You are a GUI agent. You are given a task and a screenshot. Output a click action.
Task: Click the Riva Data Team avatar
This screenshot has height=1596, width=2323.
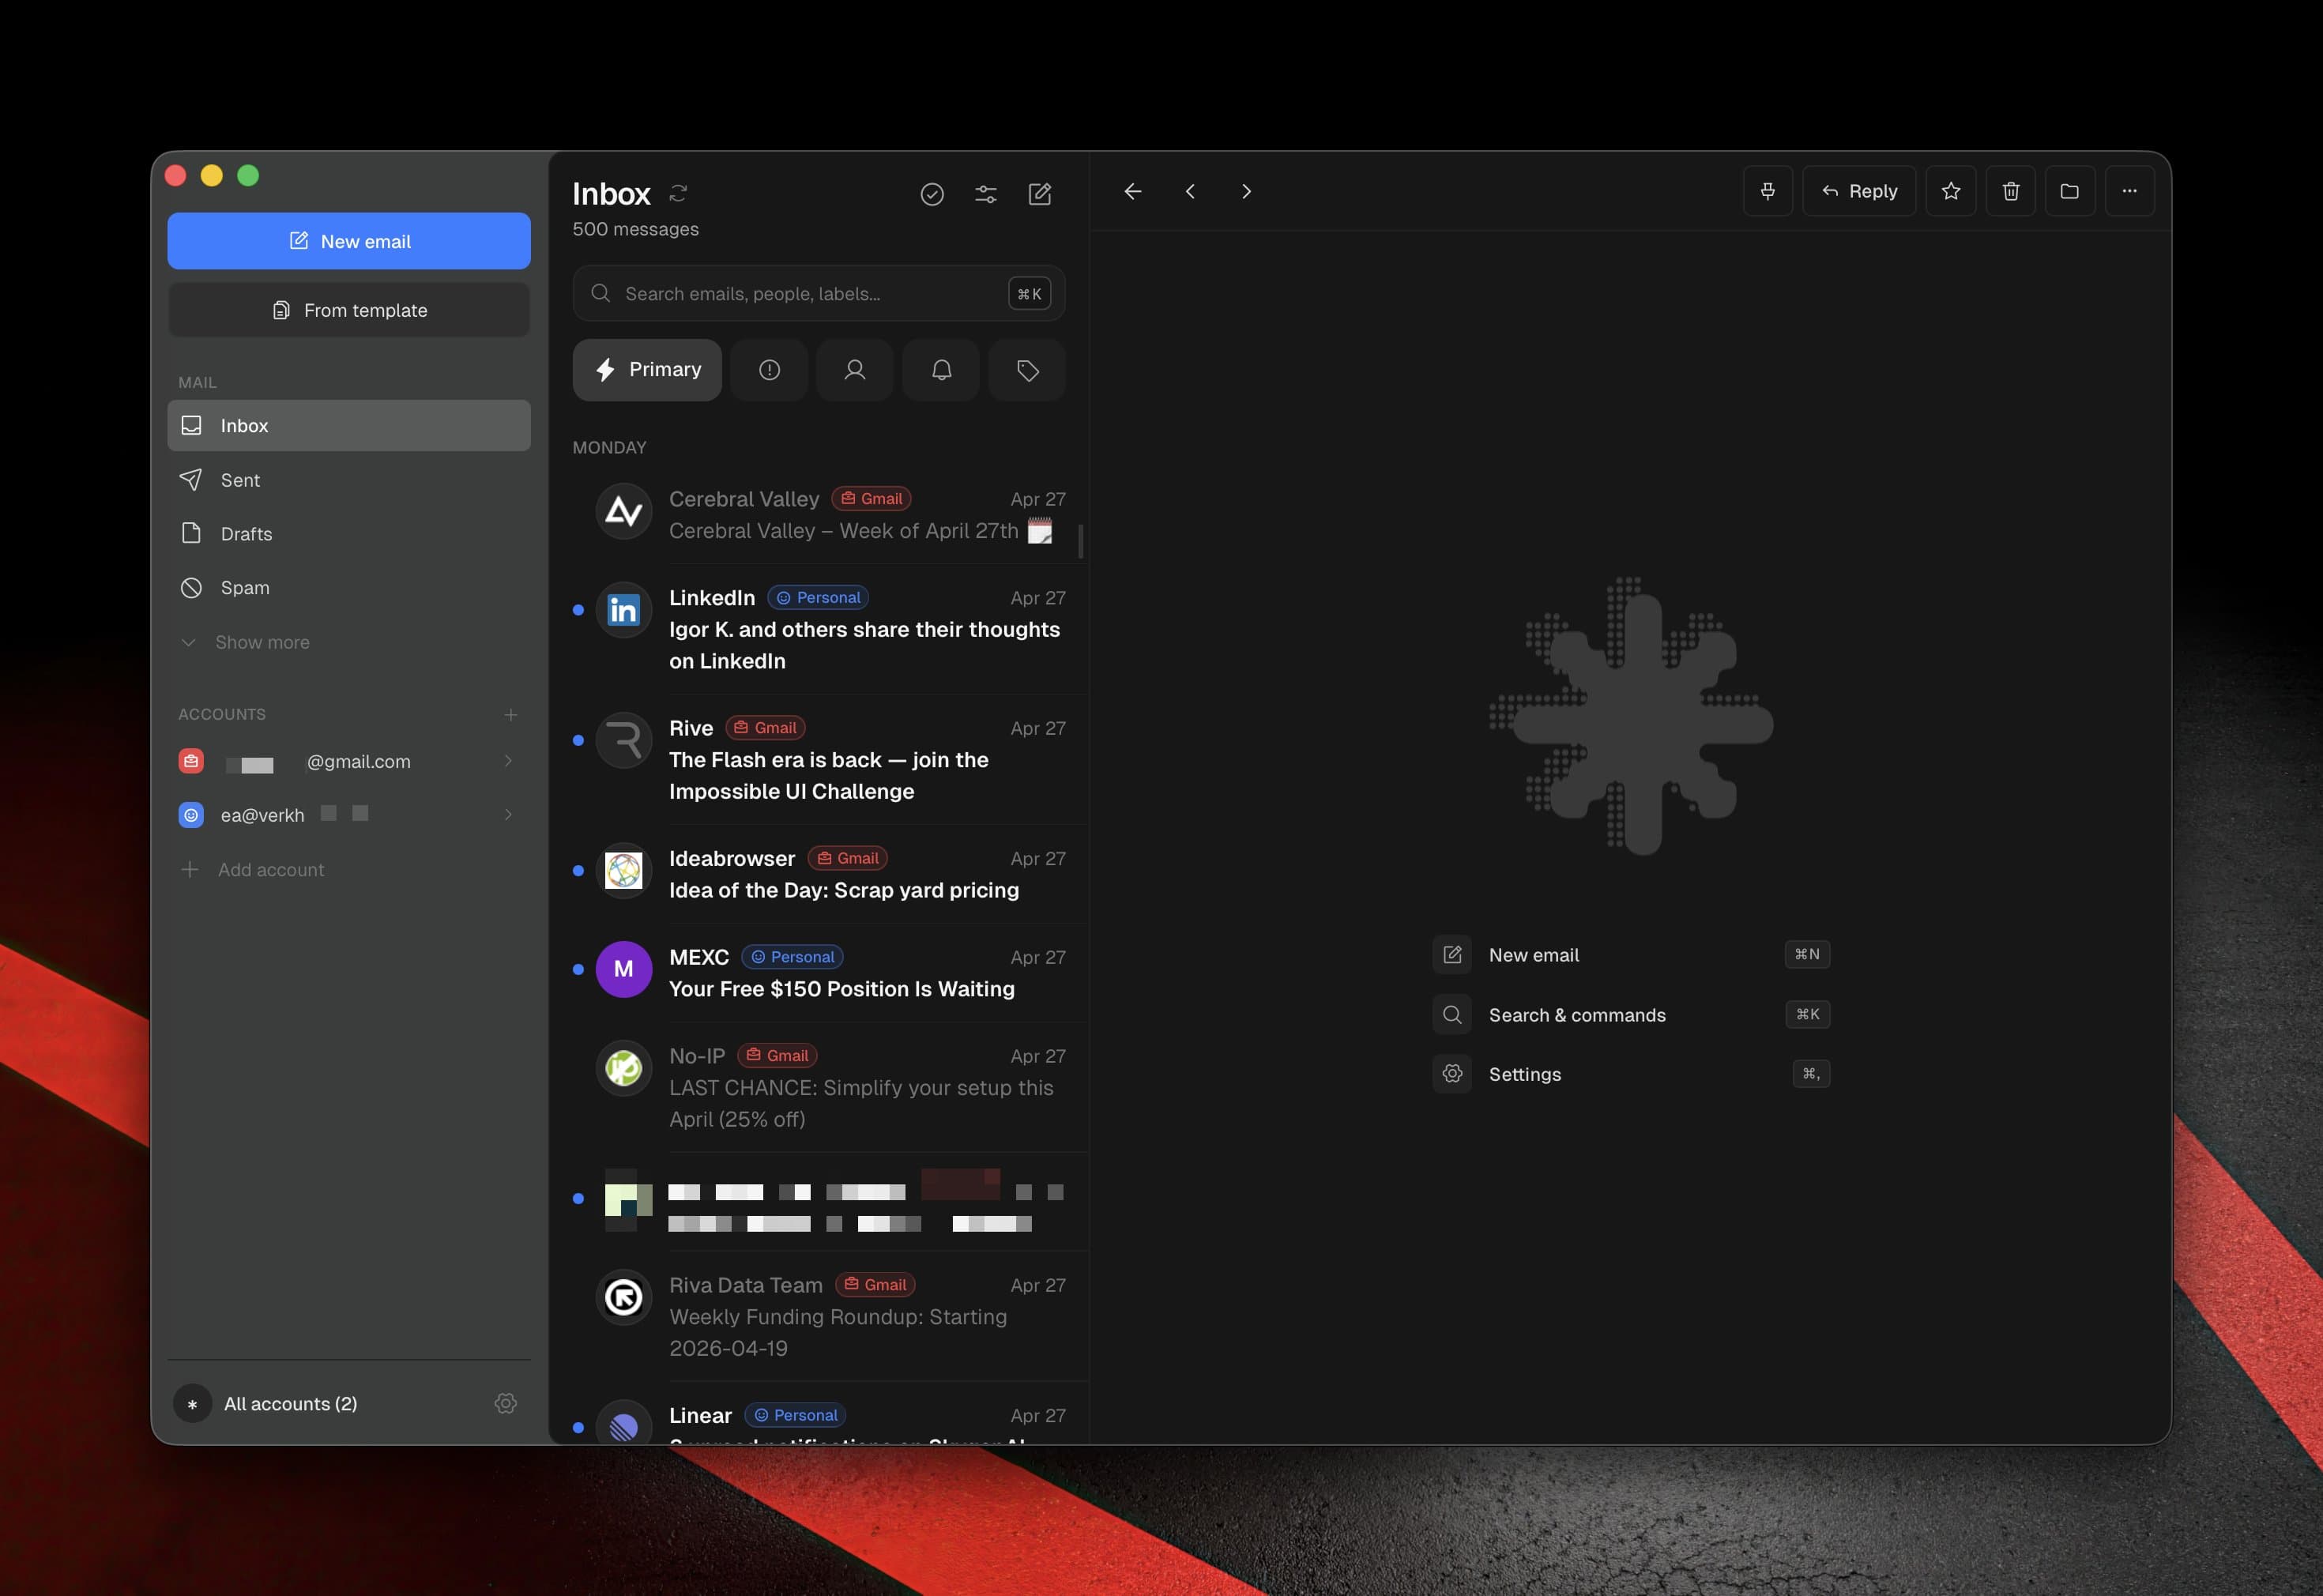pyautogui.click(x=624, y=1298)
